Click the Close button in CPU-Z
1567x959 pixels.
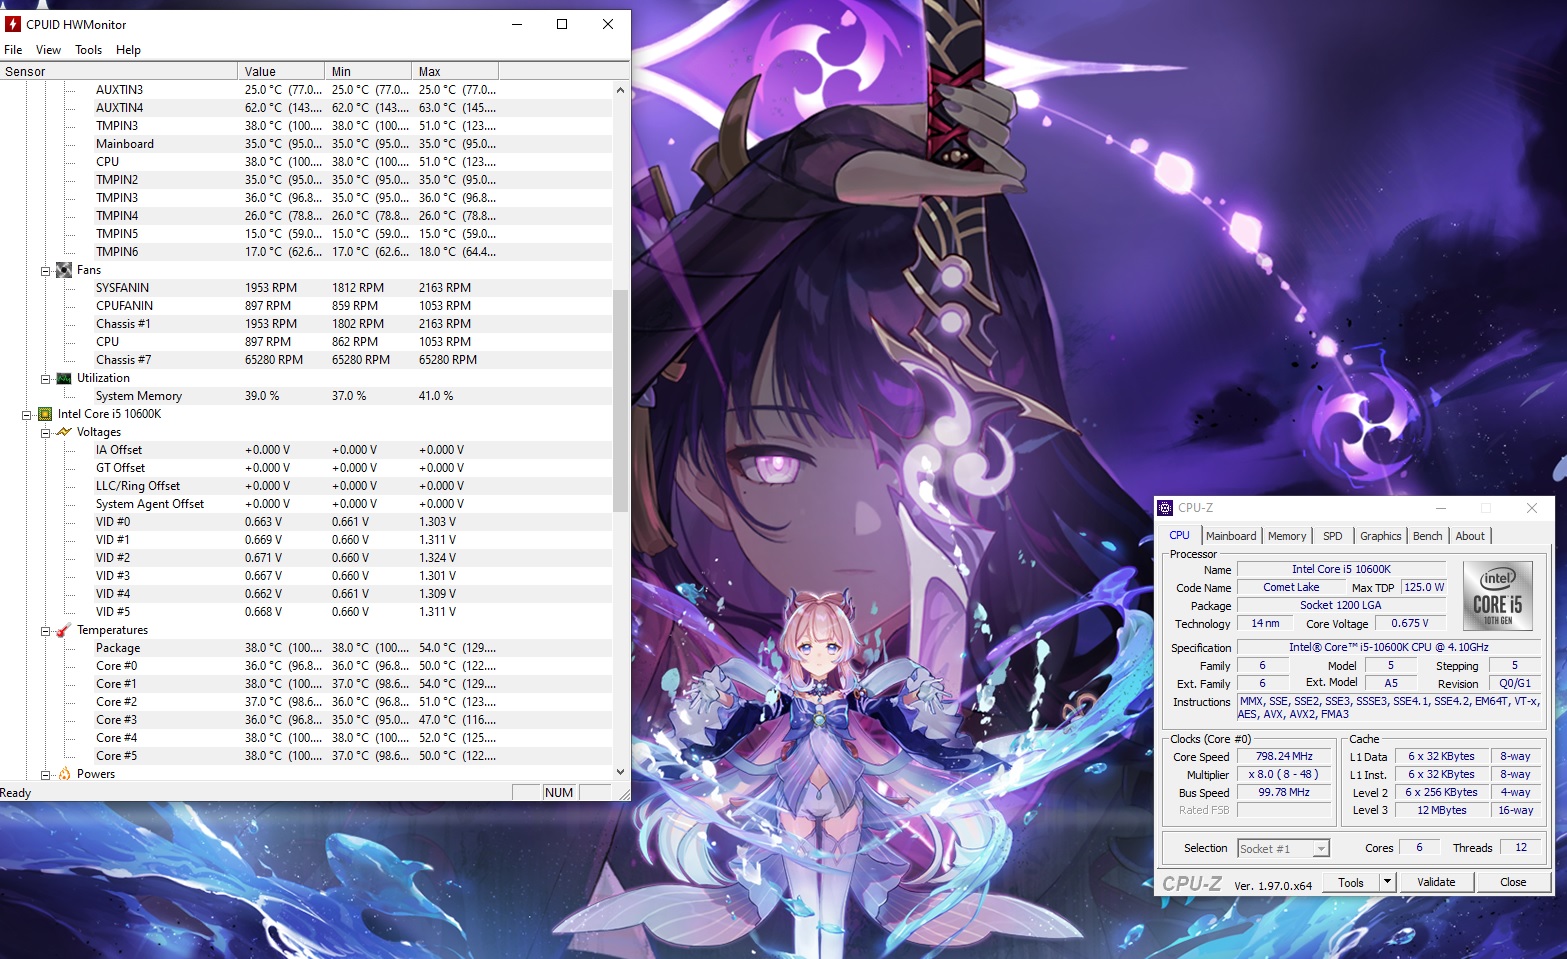tap(1513, 882)
